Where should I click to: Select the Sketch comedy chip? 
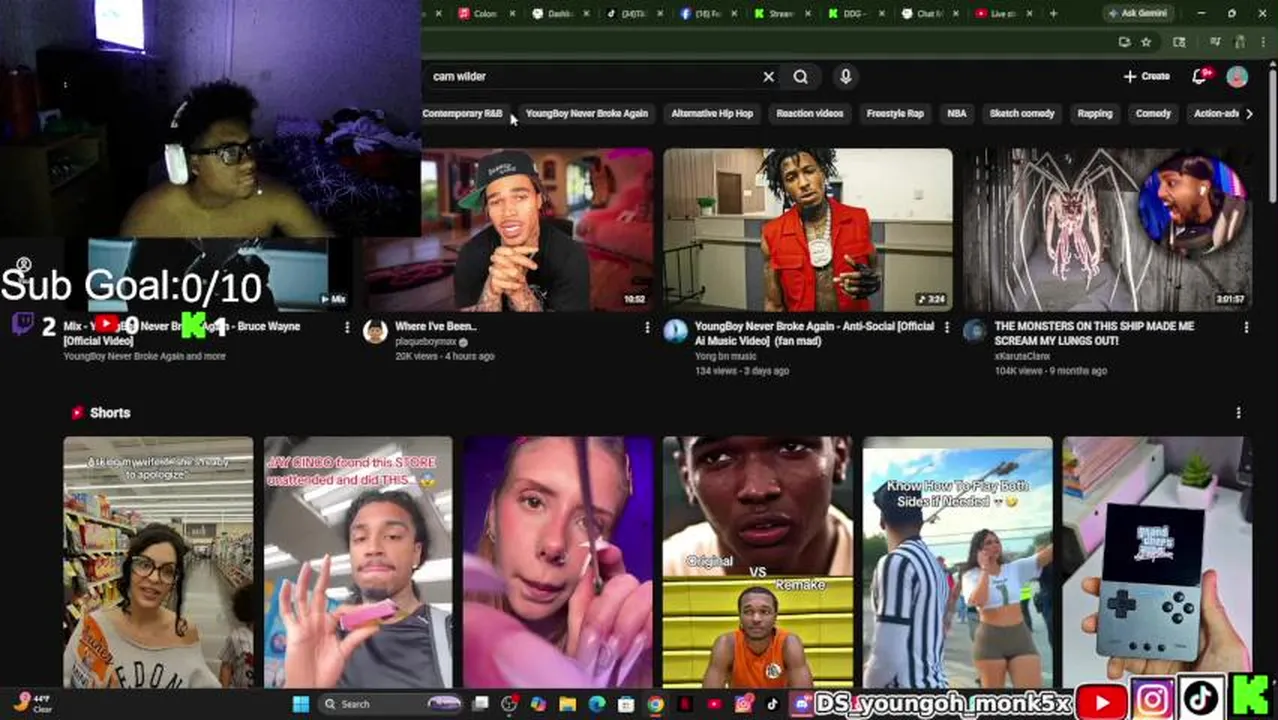[x=1022, y=114]
